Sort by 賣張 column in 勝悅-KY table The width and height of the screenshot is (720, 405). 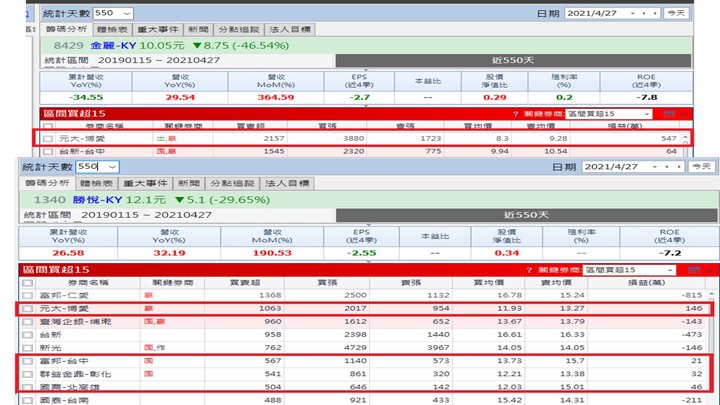(411, 283)
